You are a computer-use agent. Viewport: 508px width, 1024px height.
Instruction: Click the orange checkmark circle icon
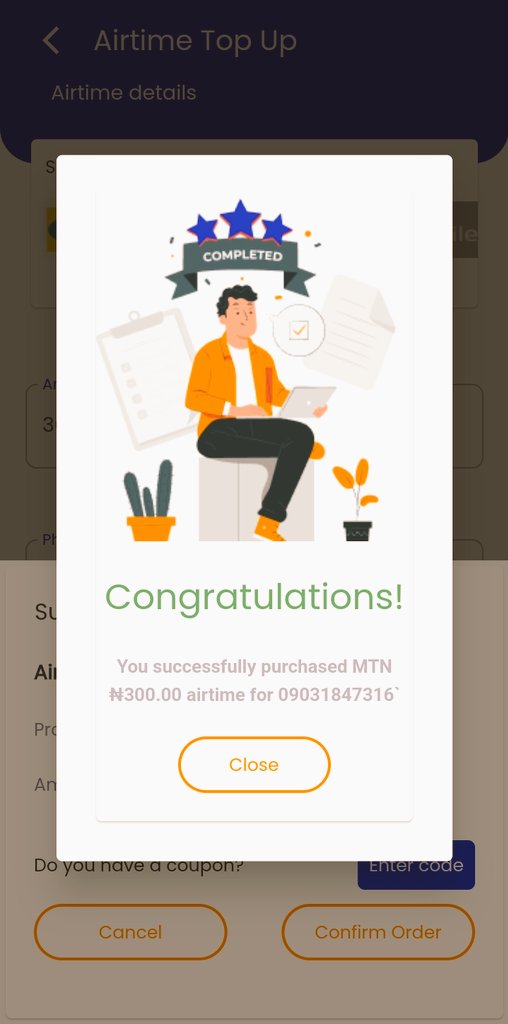point(298,330)
